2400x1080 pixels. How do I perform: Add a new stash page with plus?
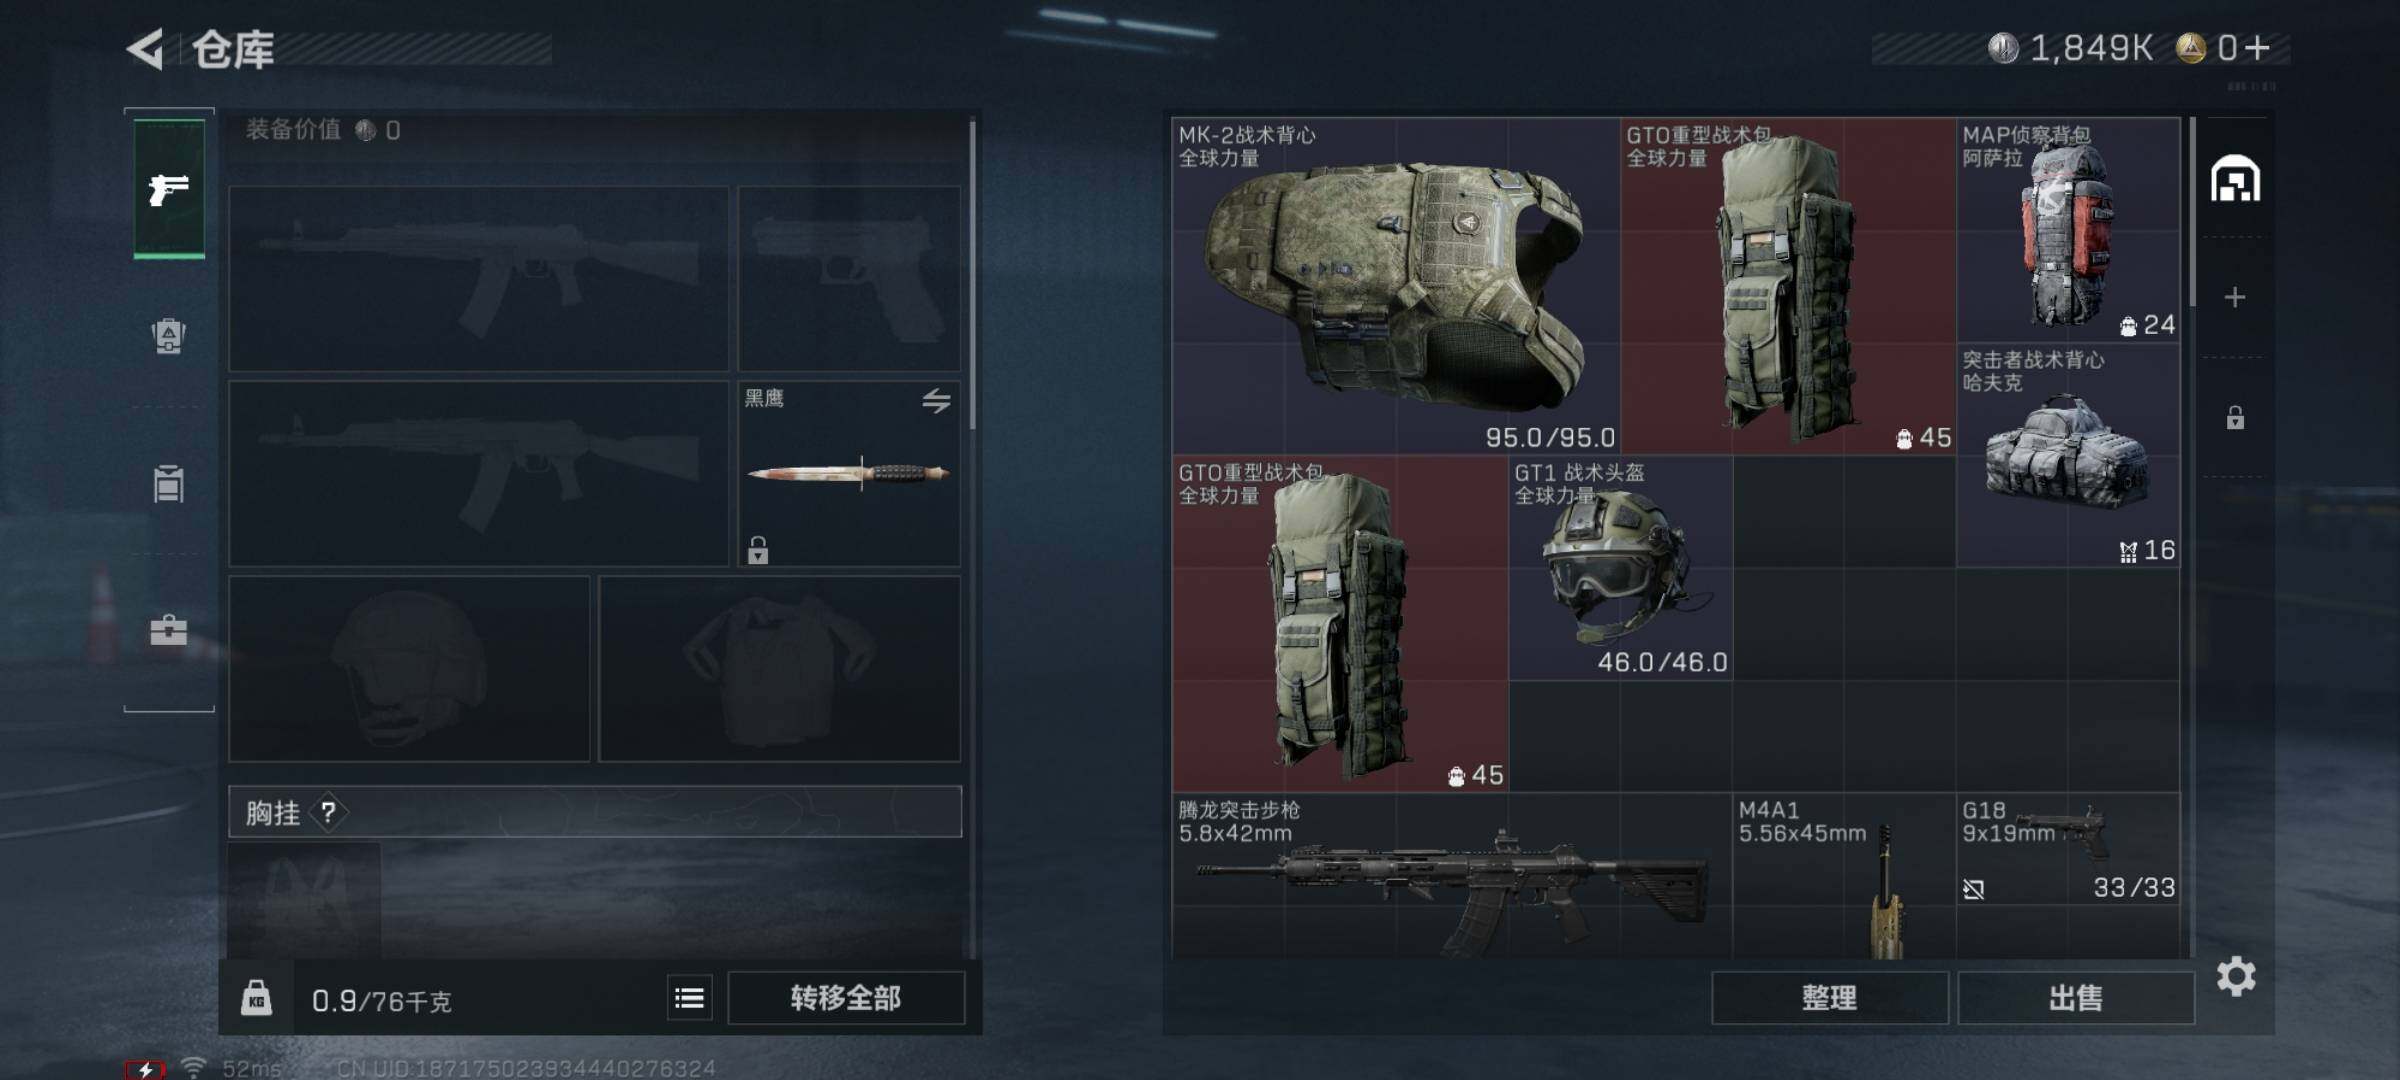(2235, 297)
